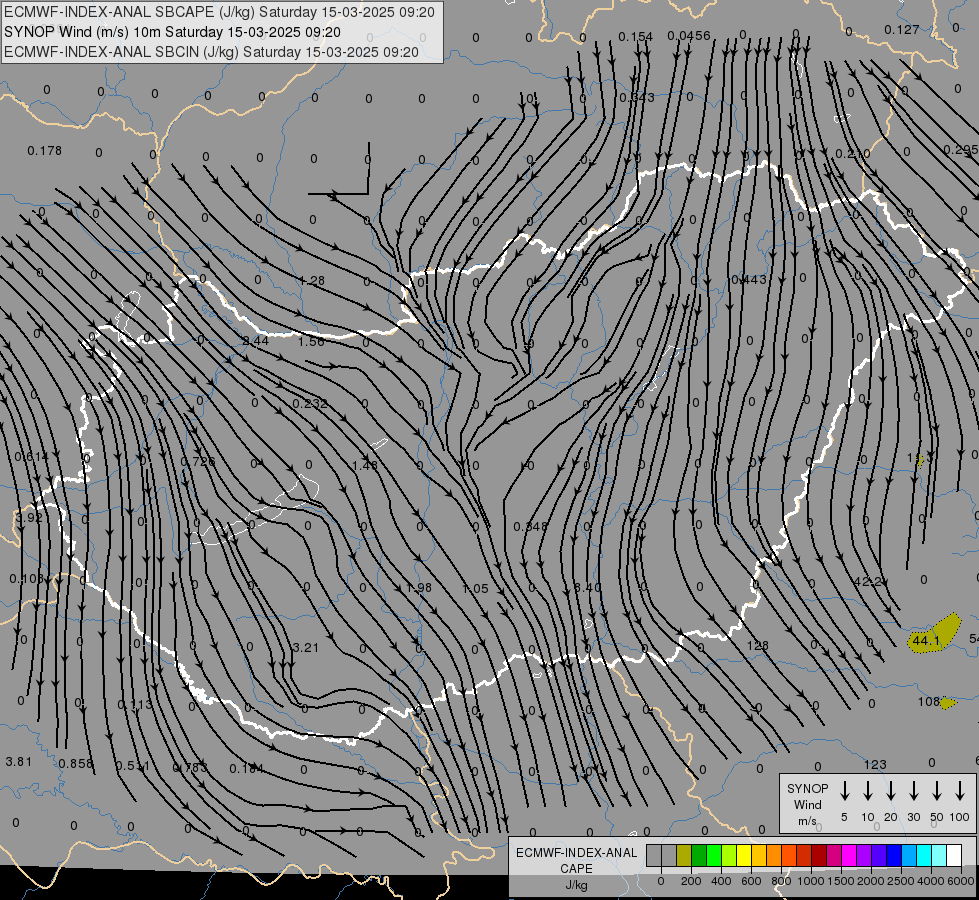Click the 1.56 value on the map
Screen dimensions: 979x900
point(311,342)
